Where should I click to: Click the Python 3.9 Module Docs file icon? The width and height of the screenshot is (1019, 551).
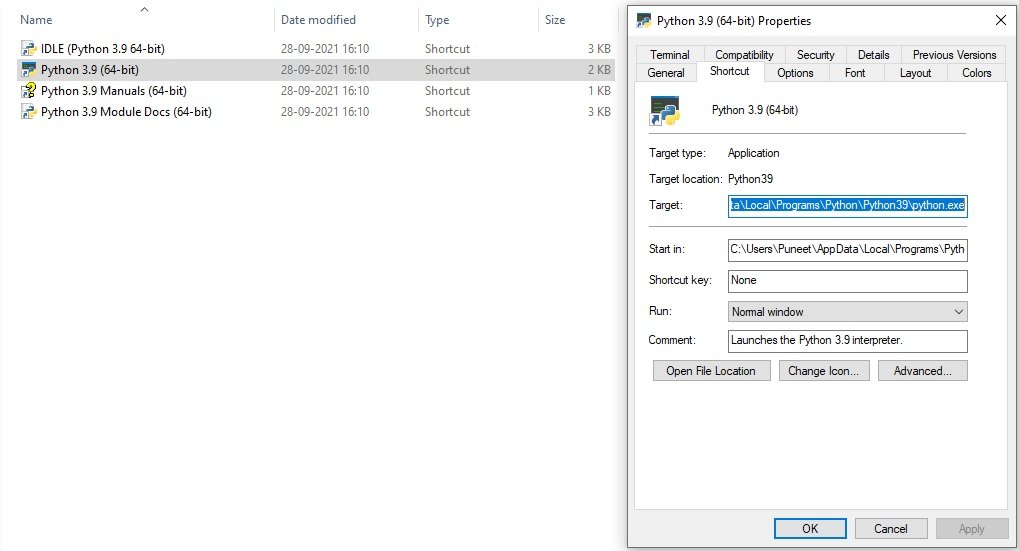(x=29, y=112)
